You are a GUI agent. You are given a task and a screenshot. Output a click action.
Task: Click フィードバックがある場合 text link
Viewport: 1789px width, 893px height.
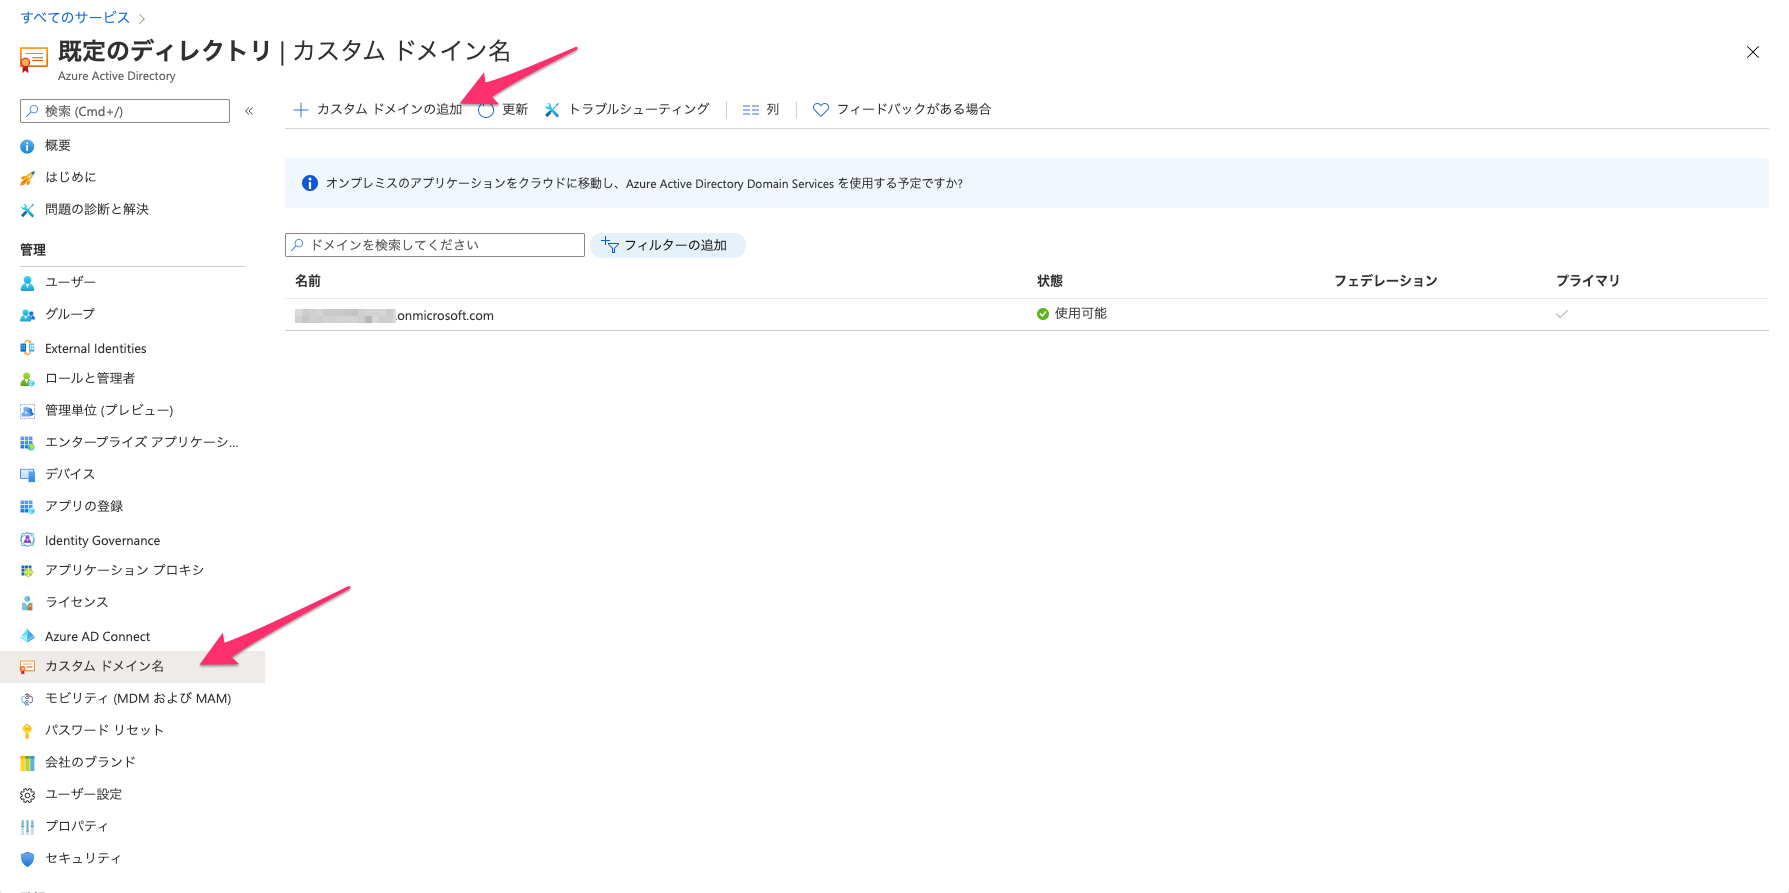pyautogui.click(x=914, y=109)
